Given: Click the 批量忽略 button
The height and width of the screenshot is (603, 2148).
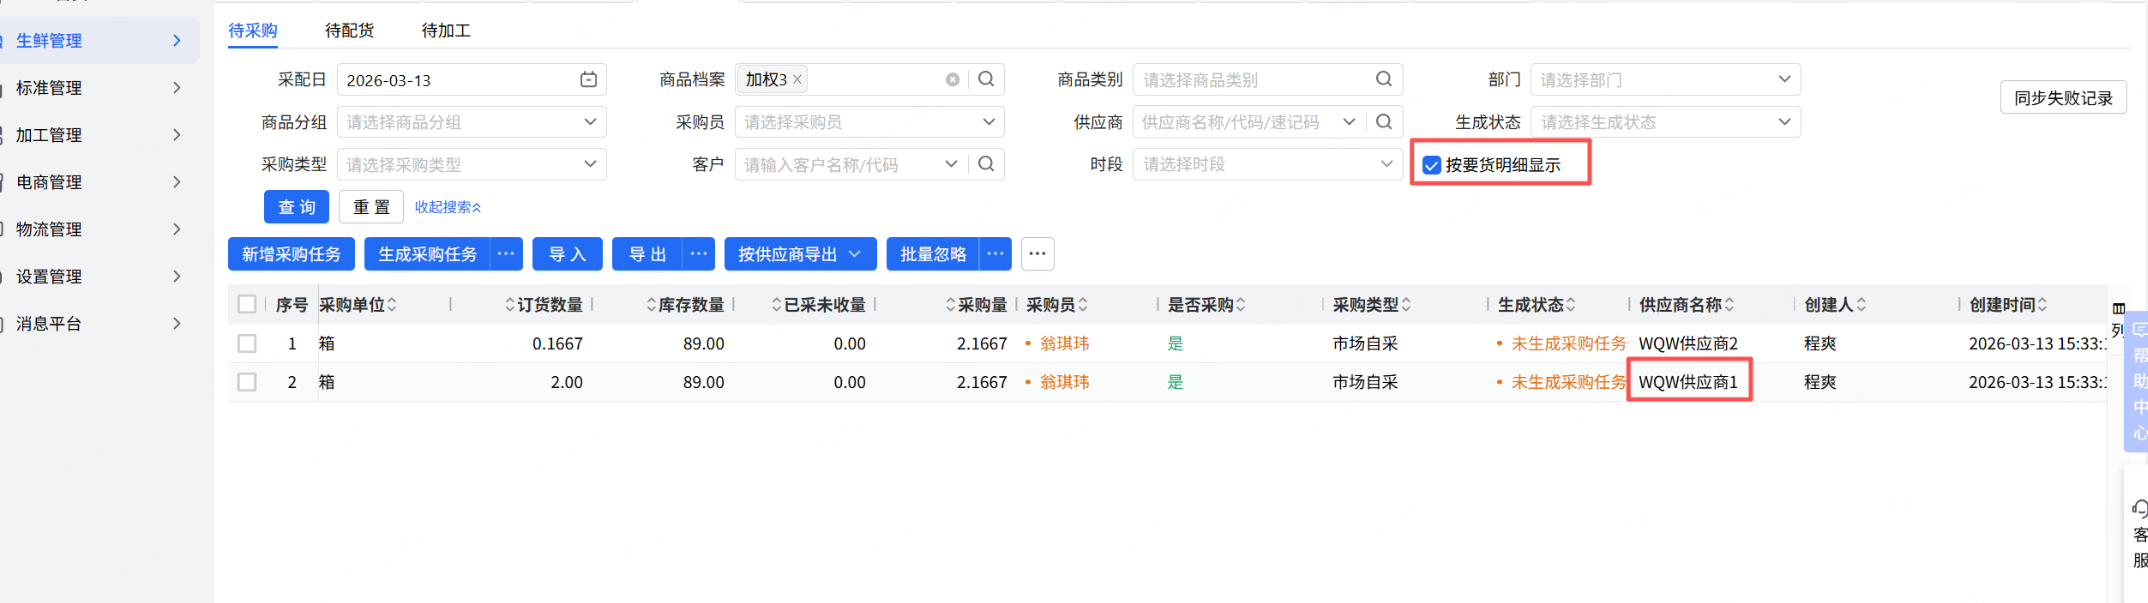Looking at the screenshot, I should point(933,254).
